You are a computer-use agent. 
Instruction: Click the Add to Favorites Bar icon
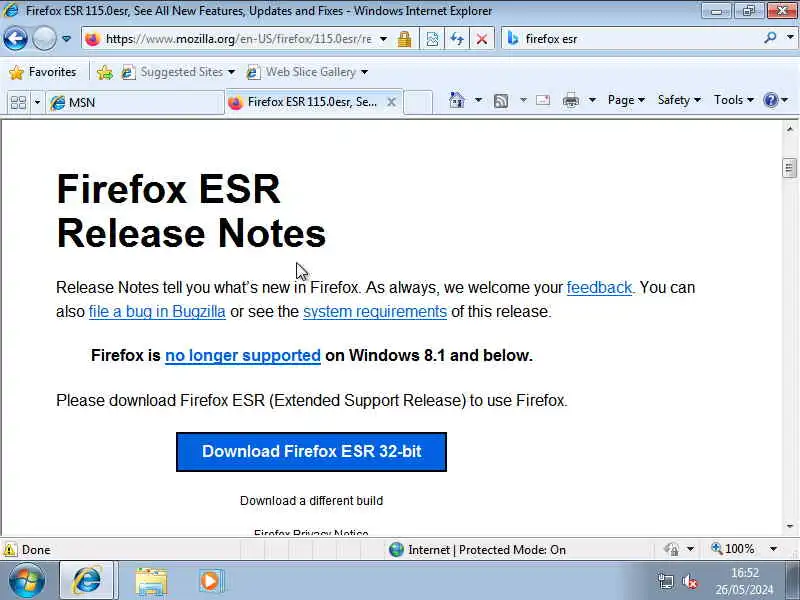pos(105,72)
